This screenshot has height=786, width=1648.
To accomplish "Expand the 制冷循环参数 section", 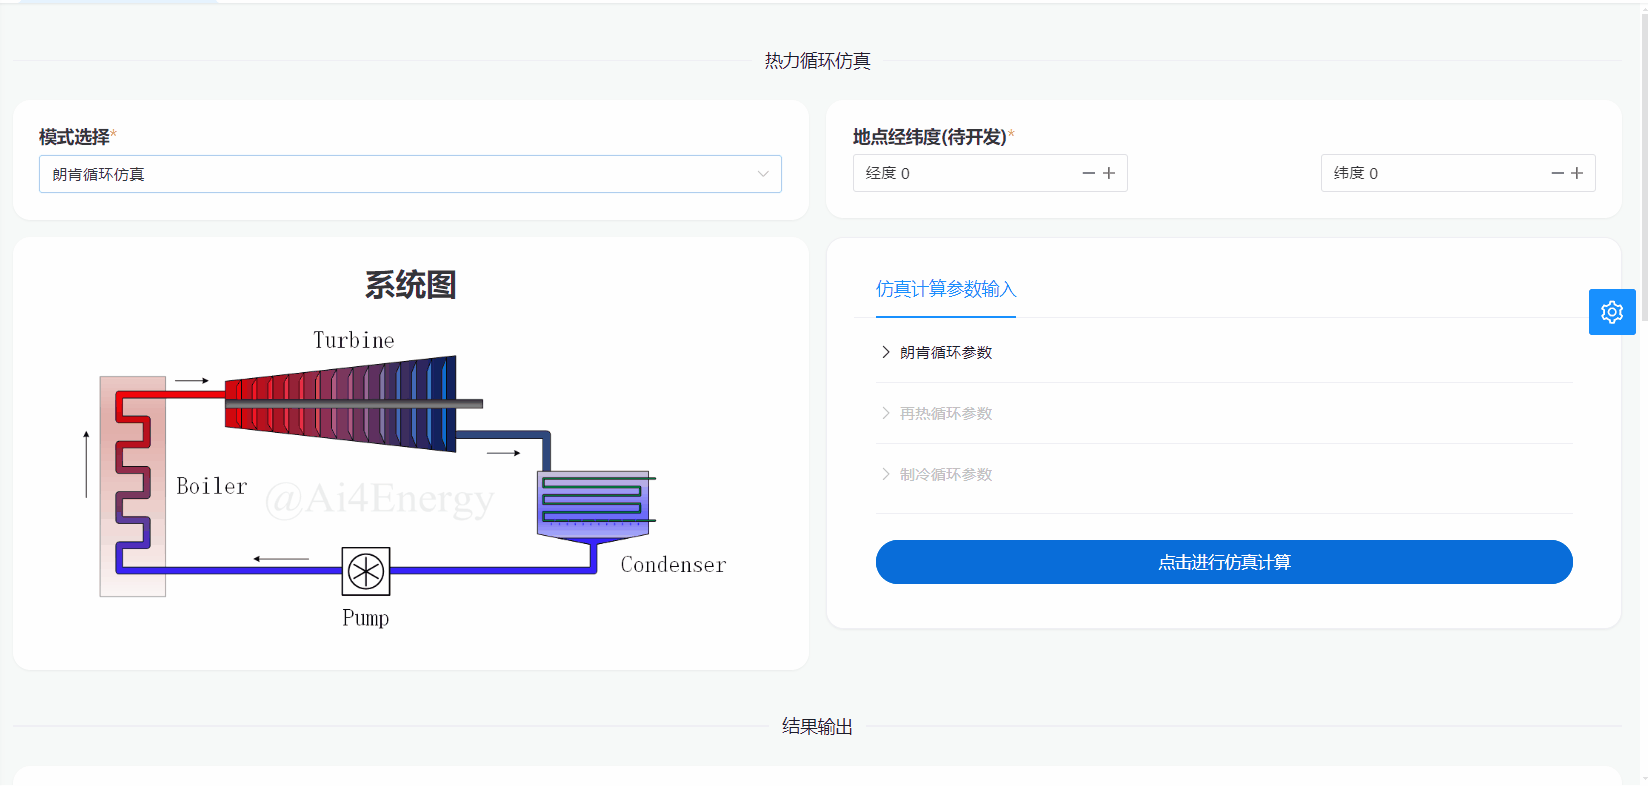I will pyautogui.click(x=945, y=474).
